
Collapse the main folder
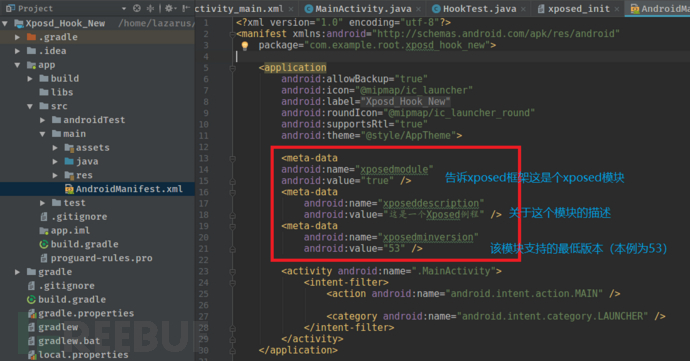coord(42,134)
